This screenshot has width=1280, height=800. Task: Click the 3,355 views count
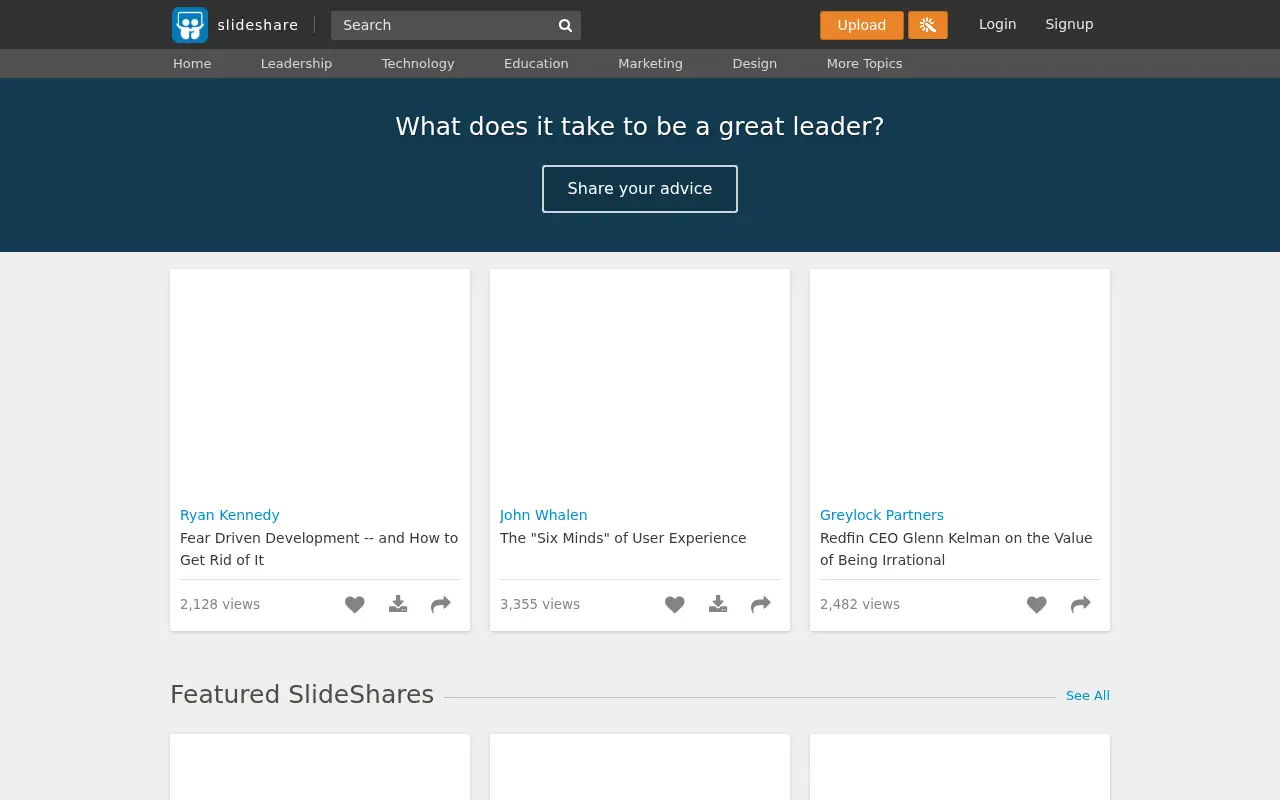(x=540, y=604)
